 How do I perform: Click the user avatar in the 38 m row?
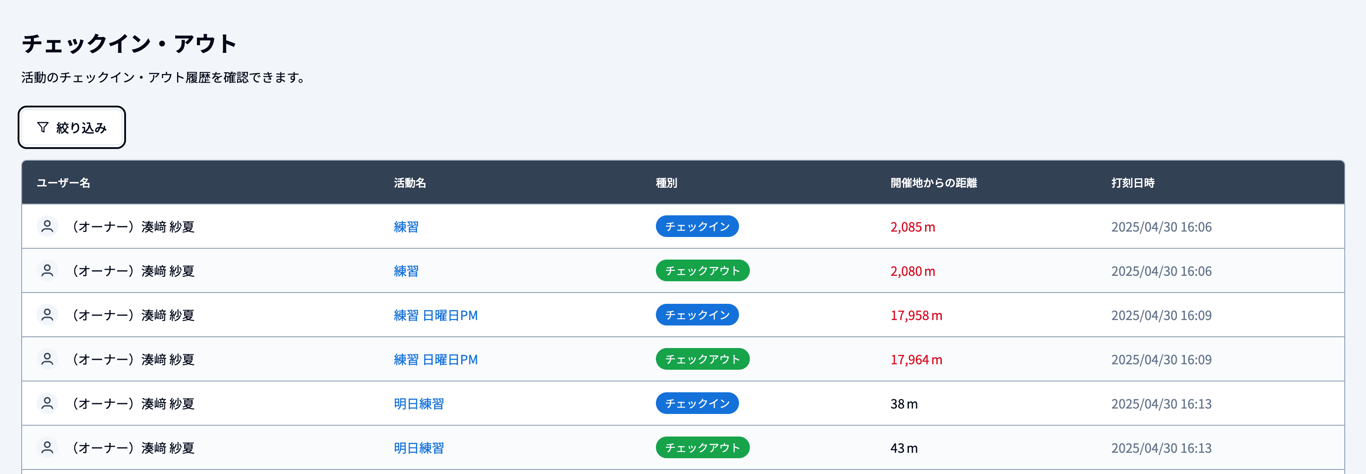[x=47, y=404]
